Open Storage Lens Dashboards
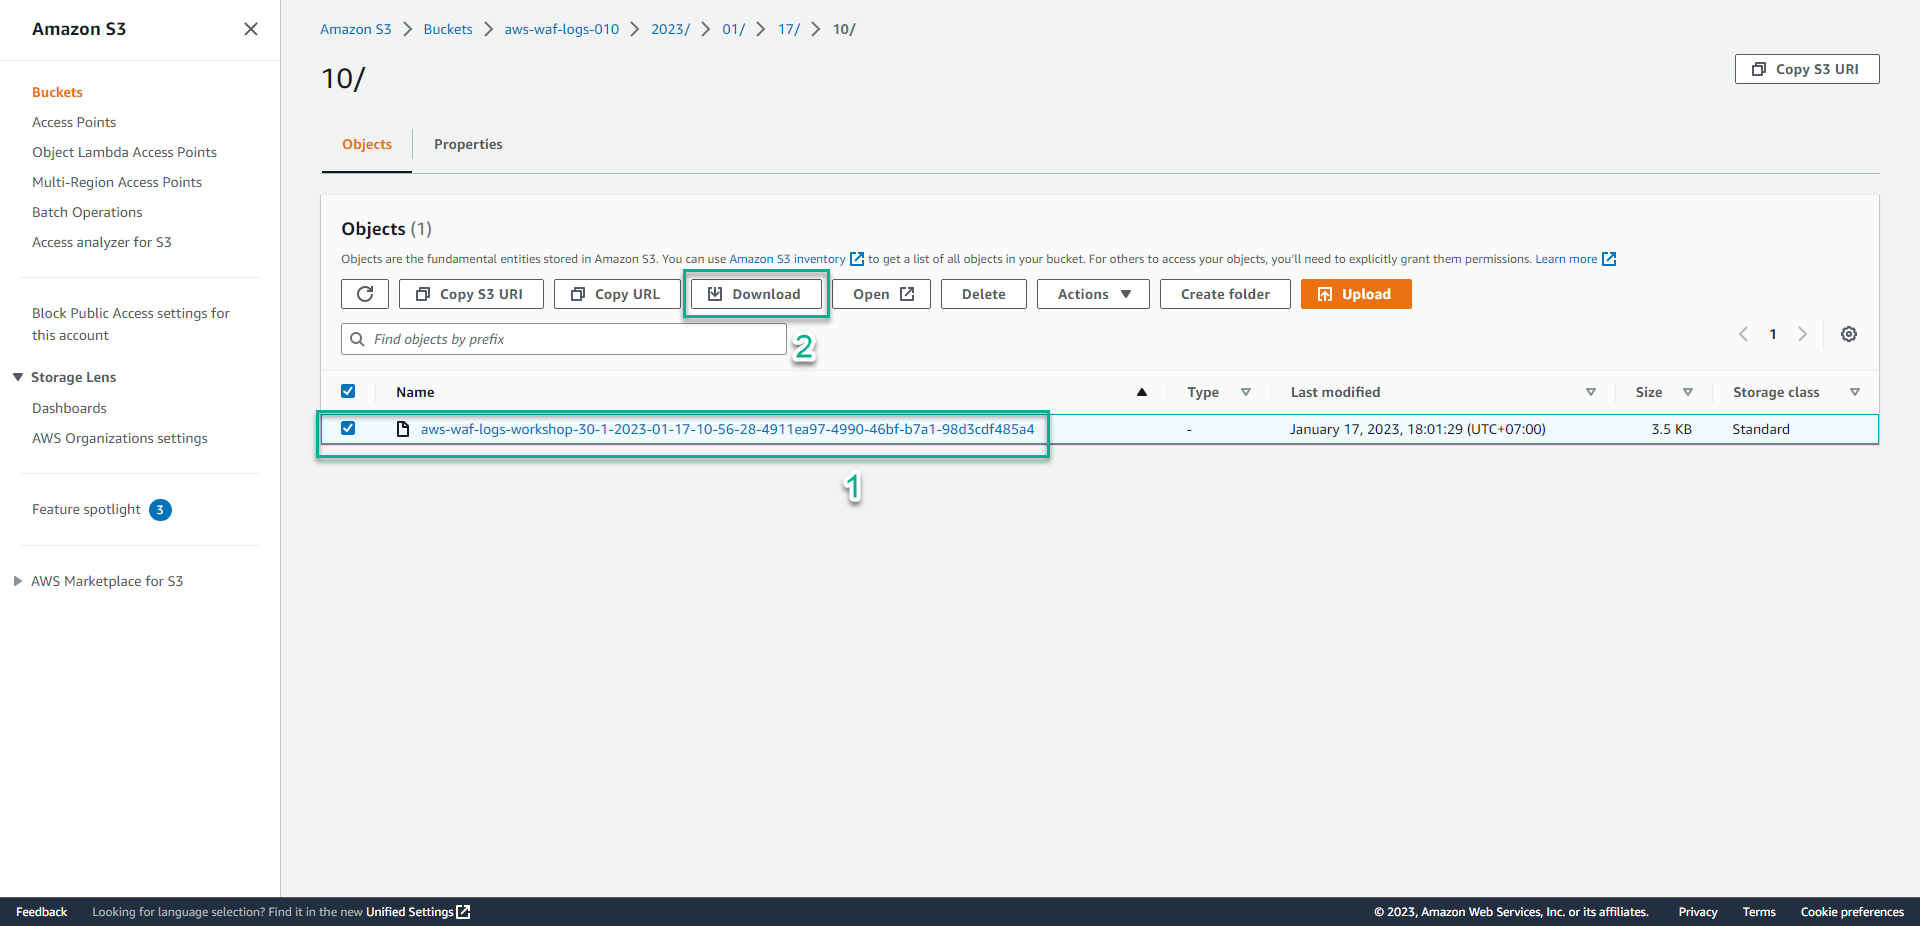Viewport: 1920px width, 926px height. pos(69,408)
